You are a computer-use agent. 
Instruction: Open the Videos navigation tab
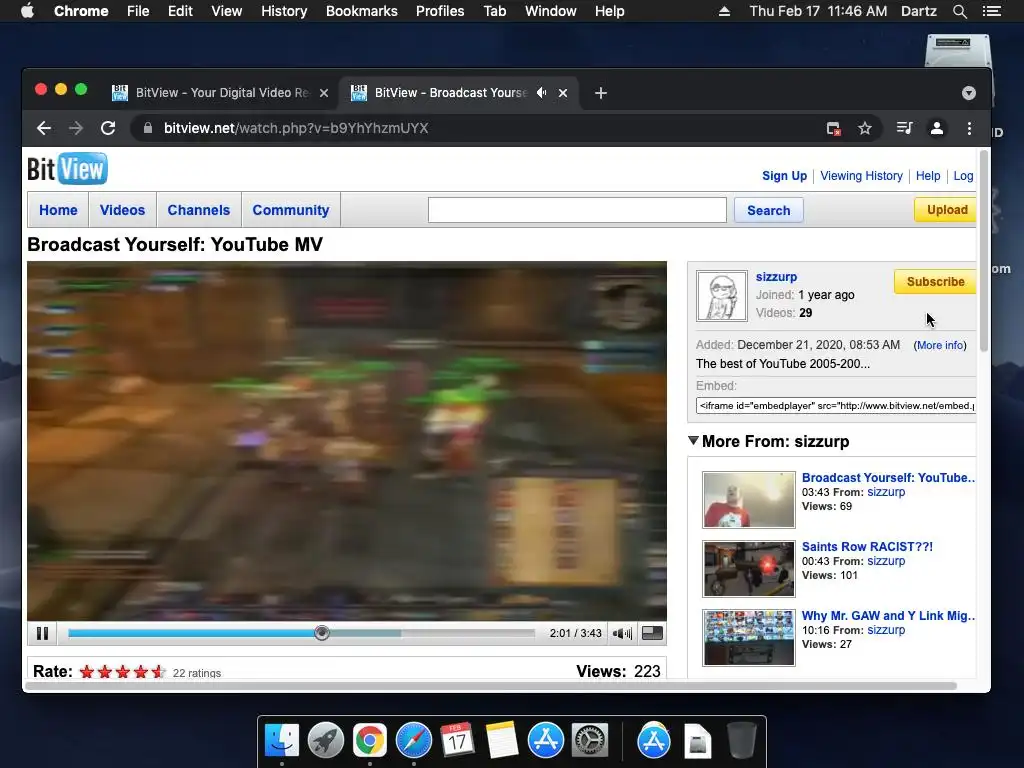tap(122, 210)
